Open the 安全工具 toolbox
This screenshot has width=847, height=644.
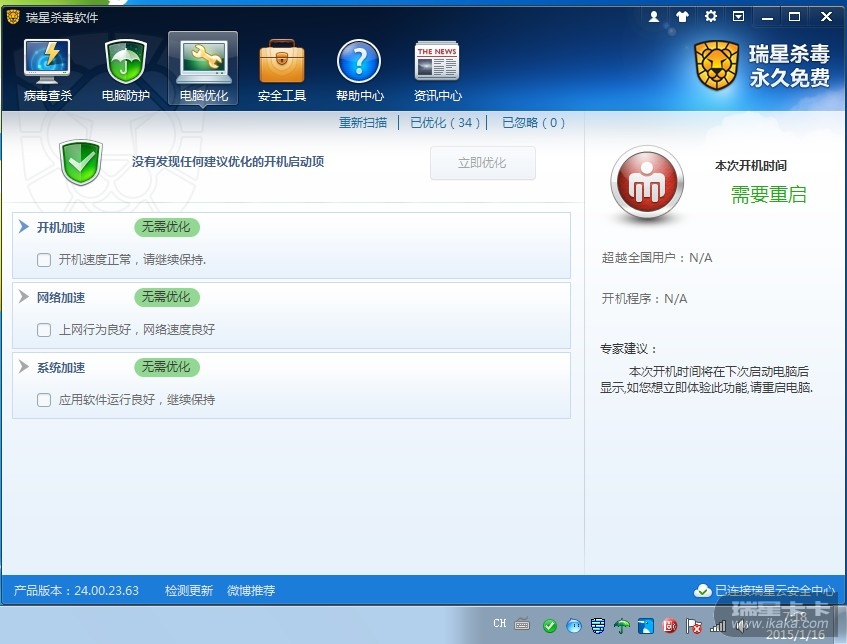281,70
